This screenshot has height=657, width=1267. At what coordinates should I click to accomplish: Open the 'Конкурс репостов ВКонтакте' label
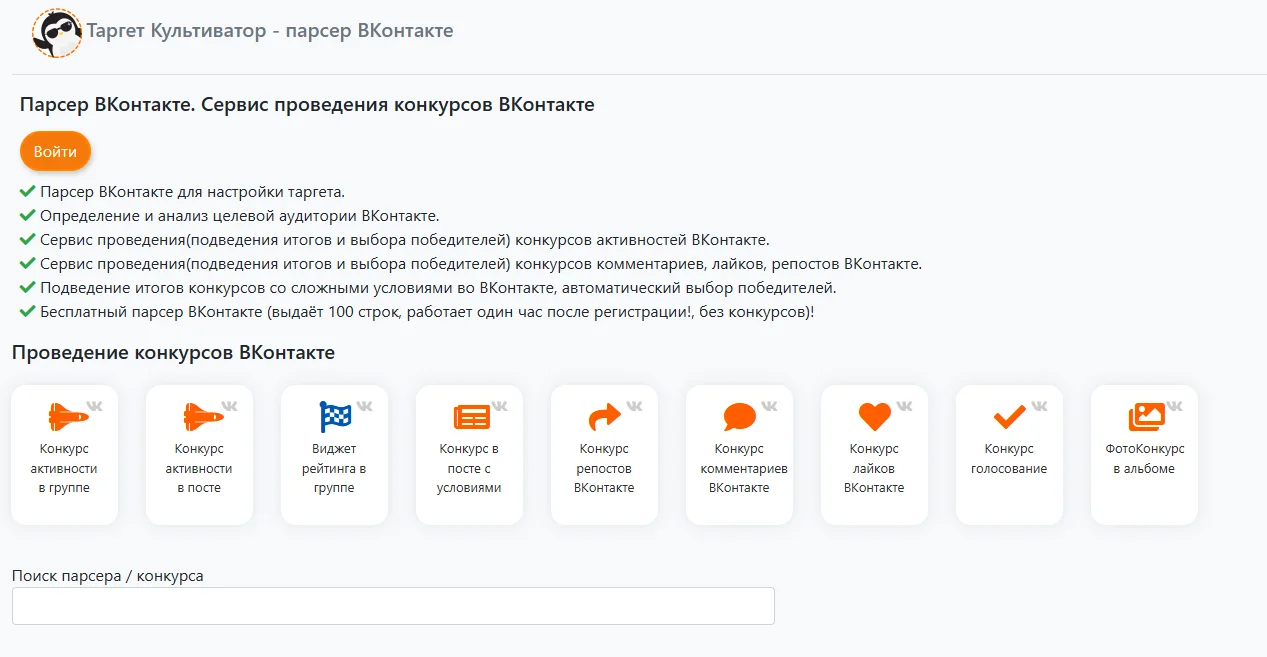coord(604,468)
